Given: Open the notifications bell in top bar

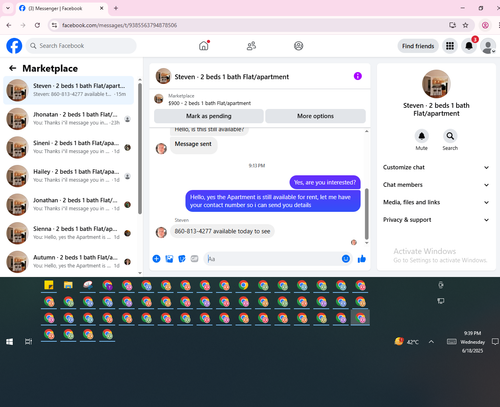Looking at the screenshot, I should pyautogui.click(x=469, y=46).
